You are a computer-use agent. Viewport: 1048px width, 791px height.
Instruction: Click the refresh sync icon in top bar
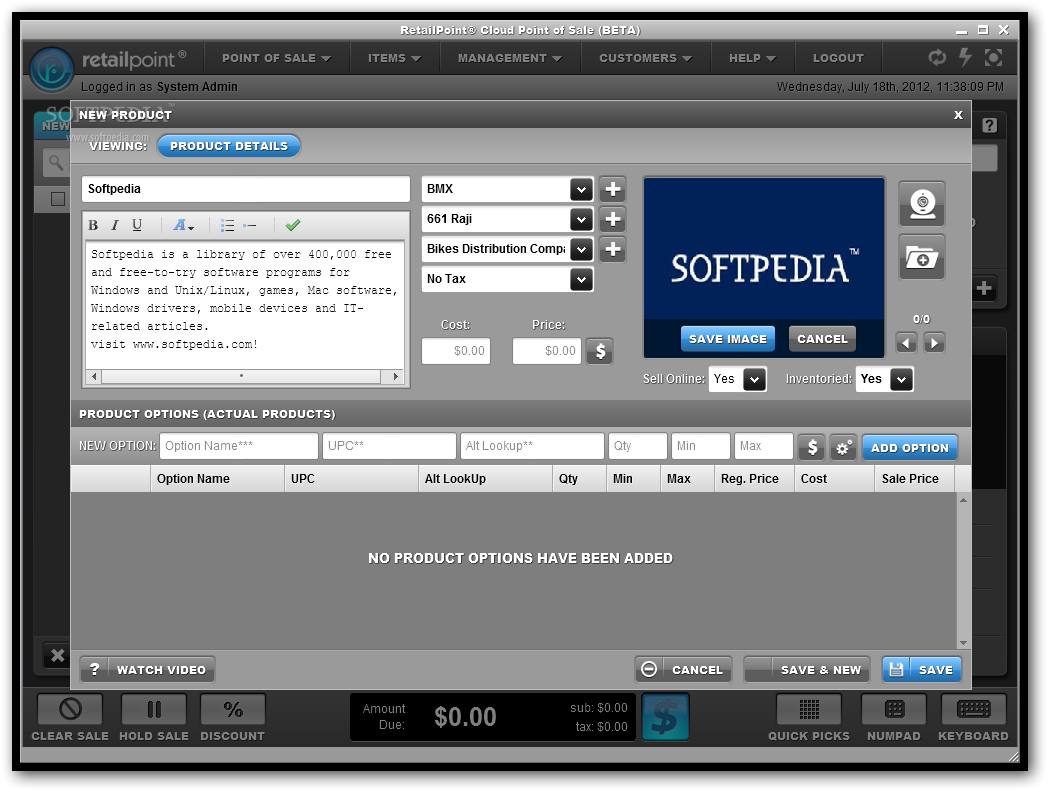point(937,58)
